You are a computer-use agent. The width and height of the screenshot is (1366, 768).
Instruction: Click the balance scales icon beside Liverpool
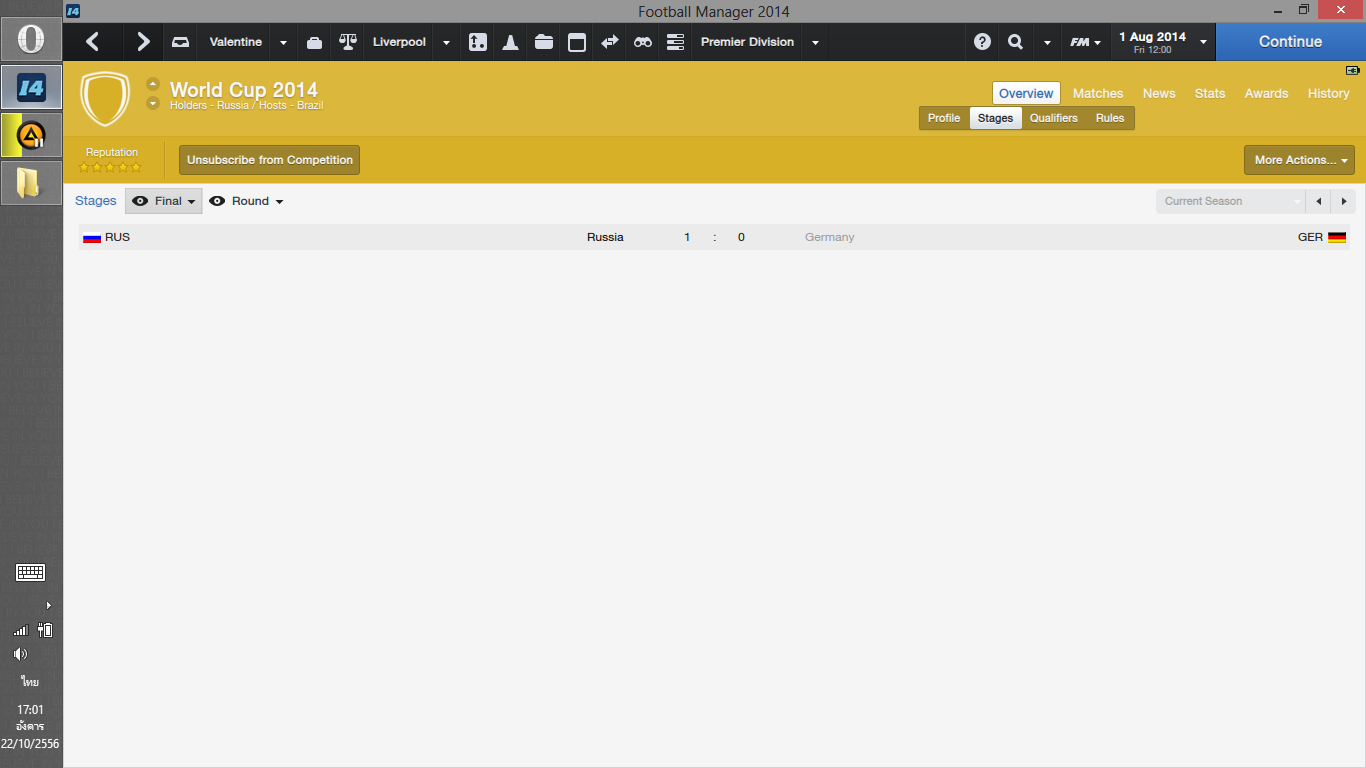tap(348, 42)
